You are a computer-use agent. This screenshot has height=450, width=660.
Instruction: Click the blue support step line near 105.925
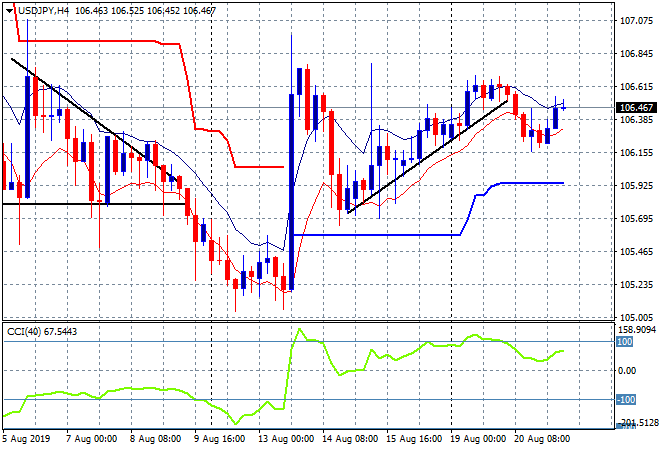[532, 183]
